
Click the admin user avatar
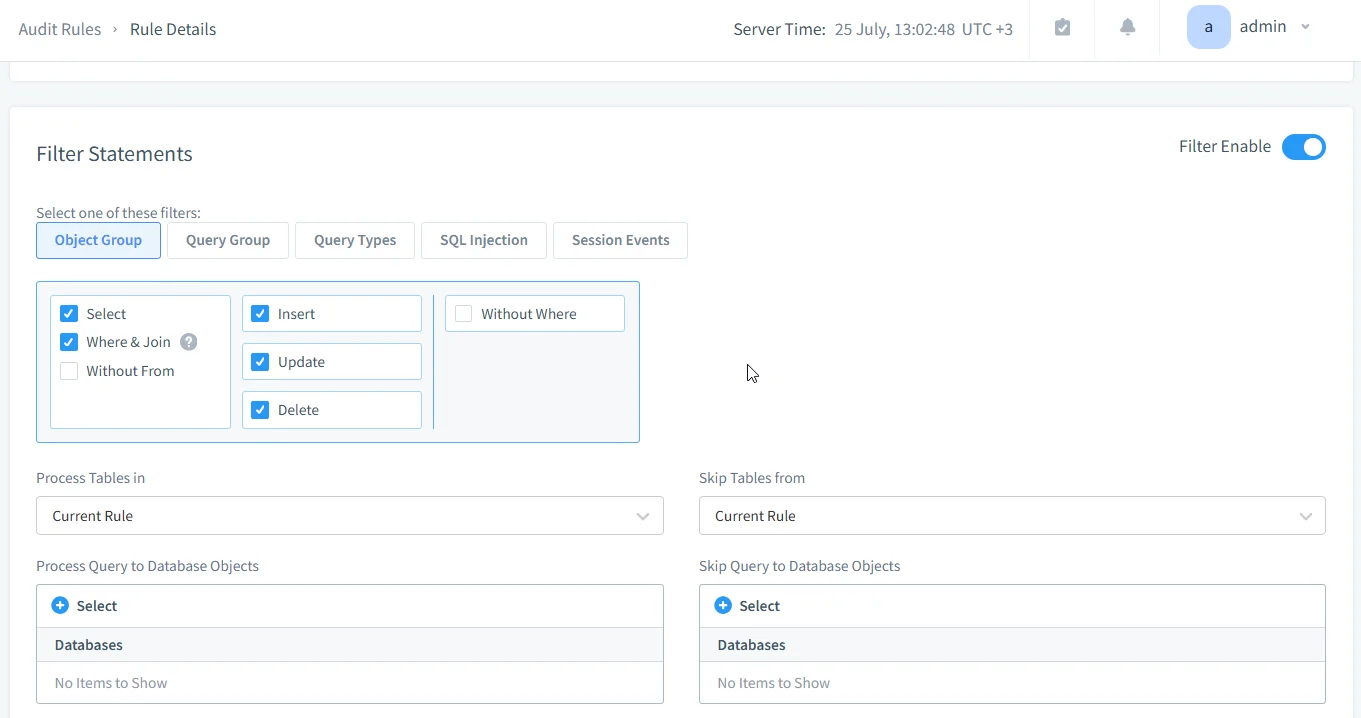tap(1208, 28)
